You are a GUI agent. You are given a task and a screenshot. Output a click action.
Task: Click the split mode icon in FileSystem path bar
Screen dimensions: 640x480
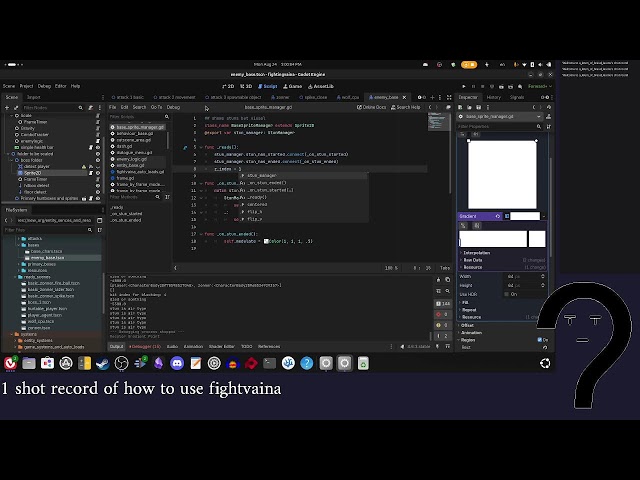[99, 220]
